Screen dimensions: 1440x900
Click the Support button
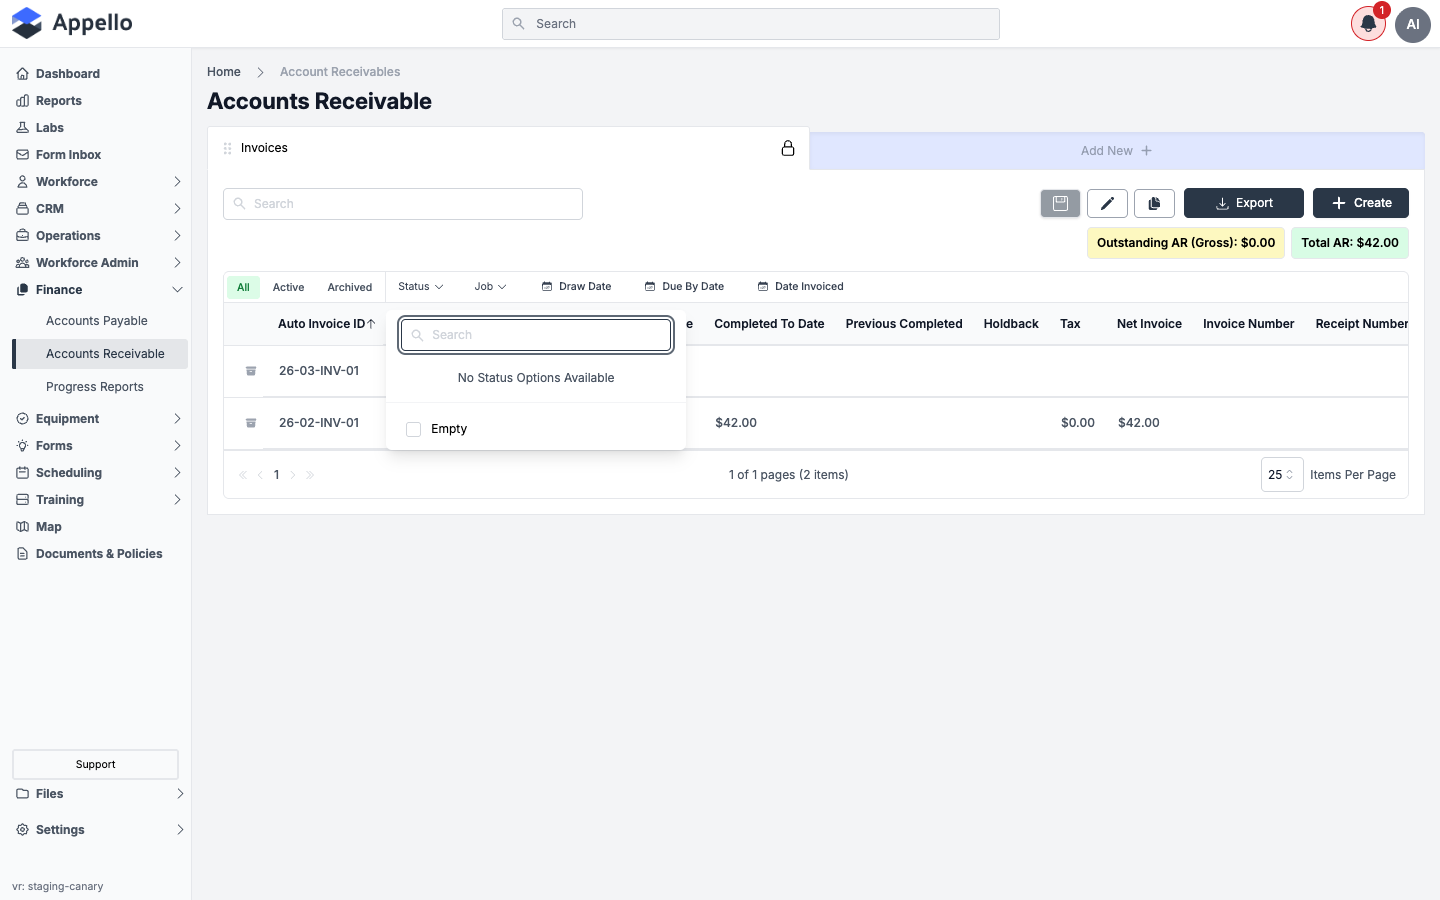96,764
